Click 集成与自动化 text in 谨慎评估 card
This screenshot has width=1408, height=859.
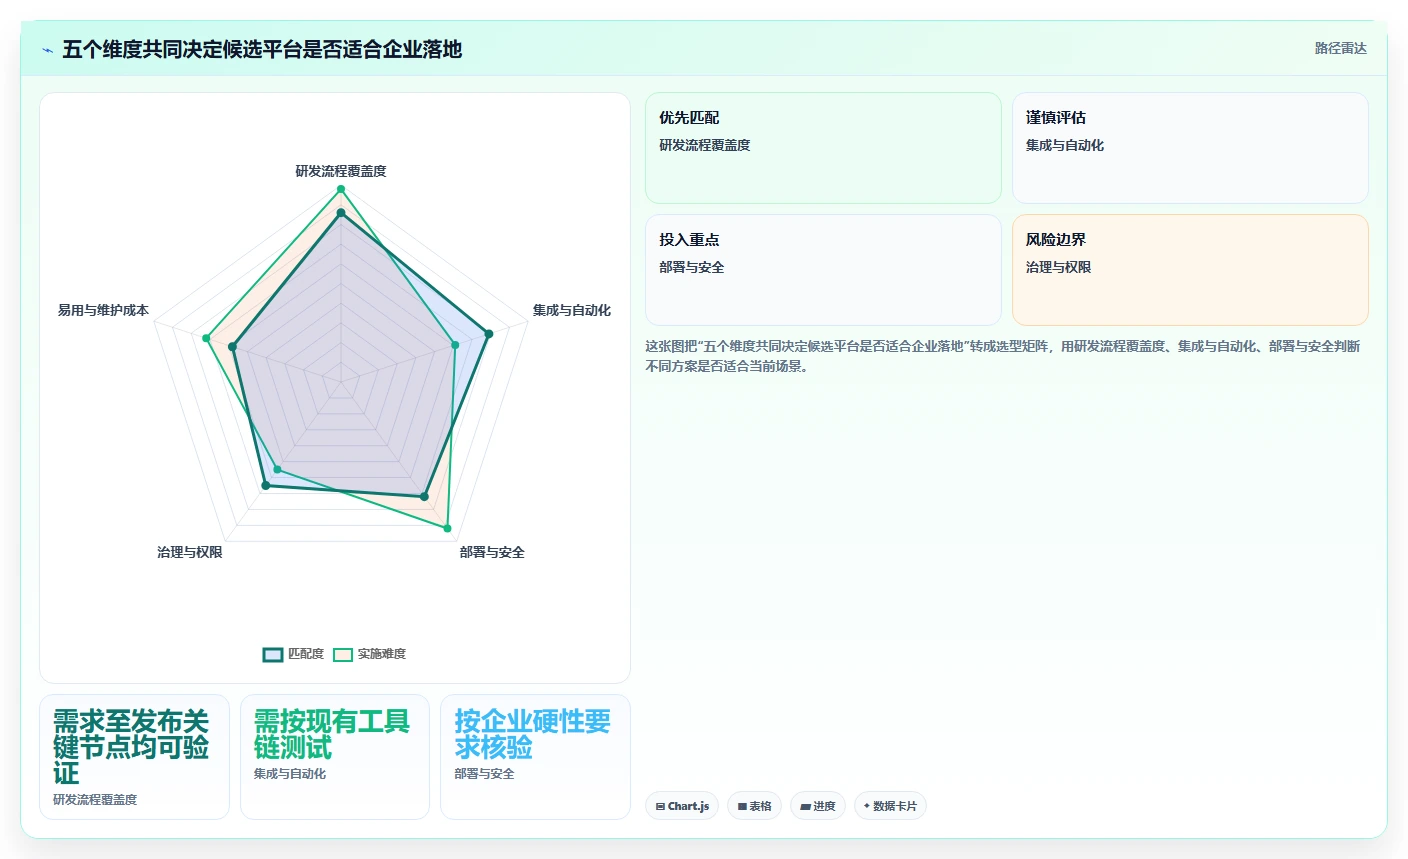[1065, 145]
